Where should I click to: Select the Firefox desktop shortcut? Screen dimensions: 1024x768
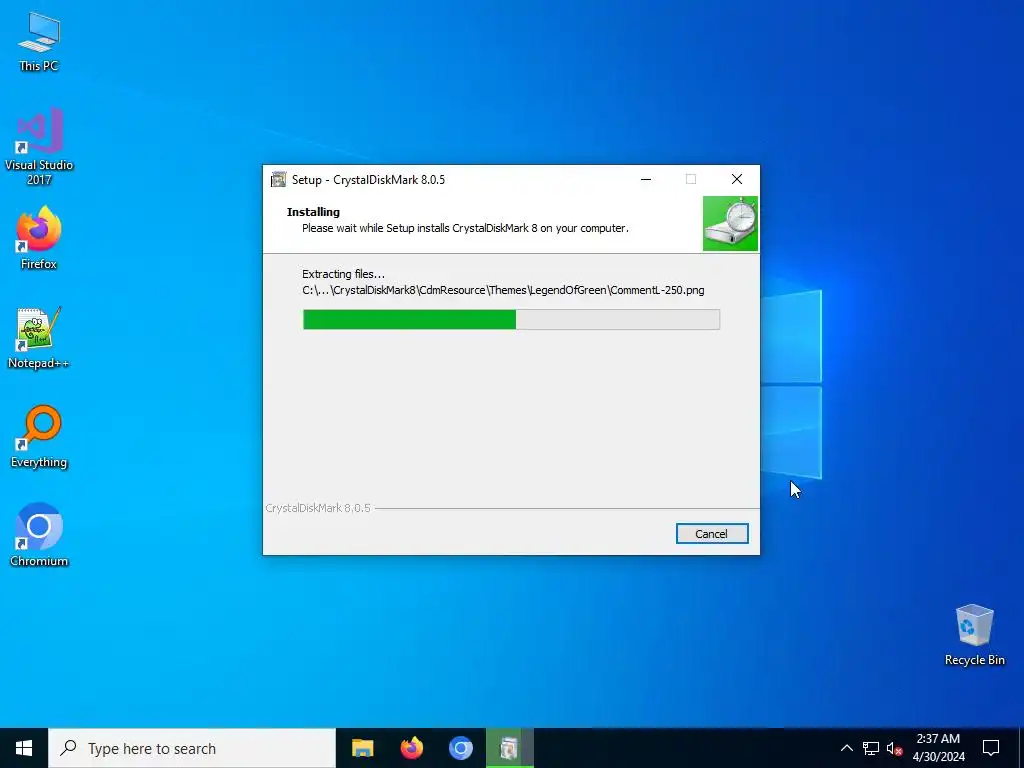[39, 238]
